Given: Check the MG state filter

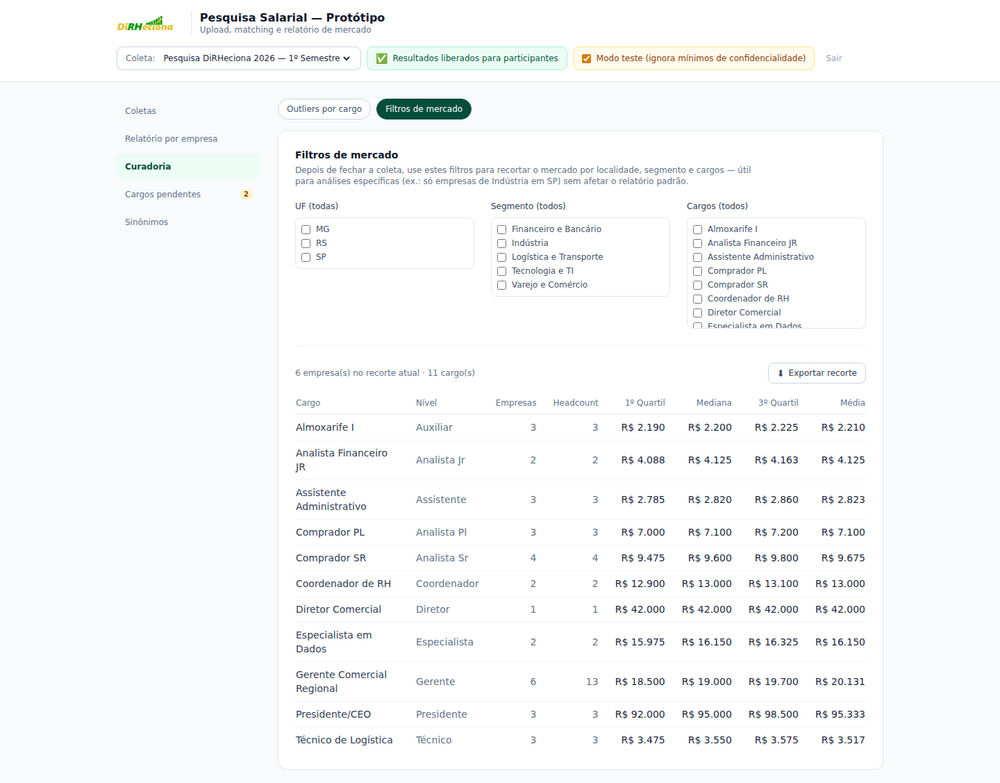Looking at the screenshot, I should coord(306,230).
